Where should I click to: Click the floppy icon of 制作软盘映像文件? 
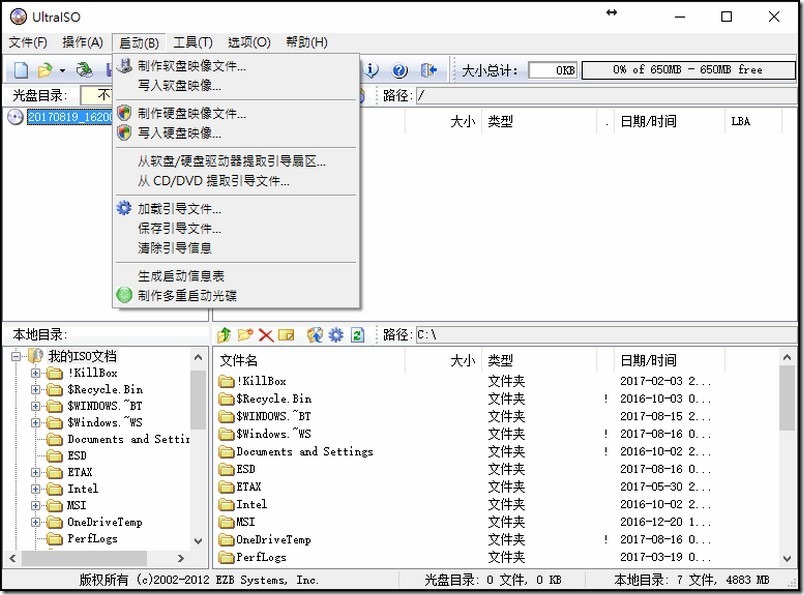point(124,66)
